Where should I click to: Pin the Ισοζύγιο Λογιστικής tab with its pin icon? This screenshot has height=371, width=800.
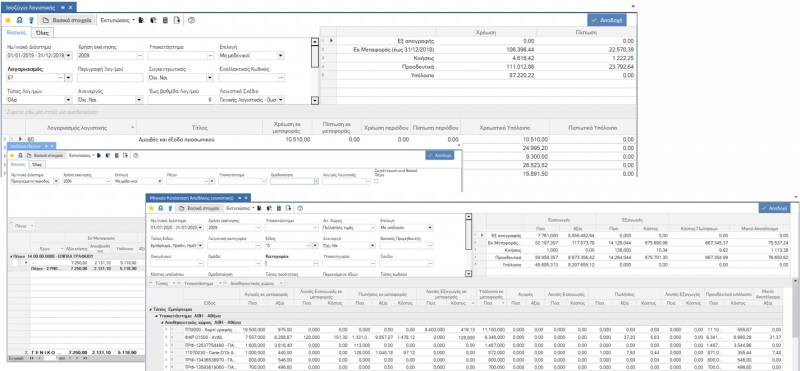tap(62, 8)
